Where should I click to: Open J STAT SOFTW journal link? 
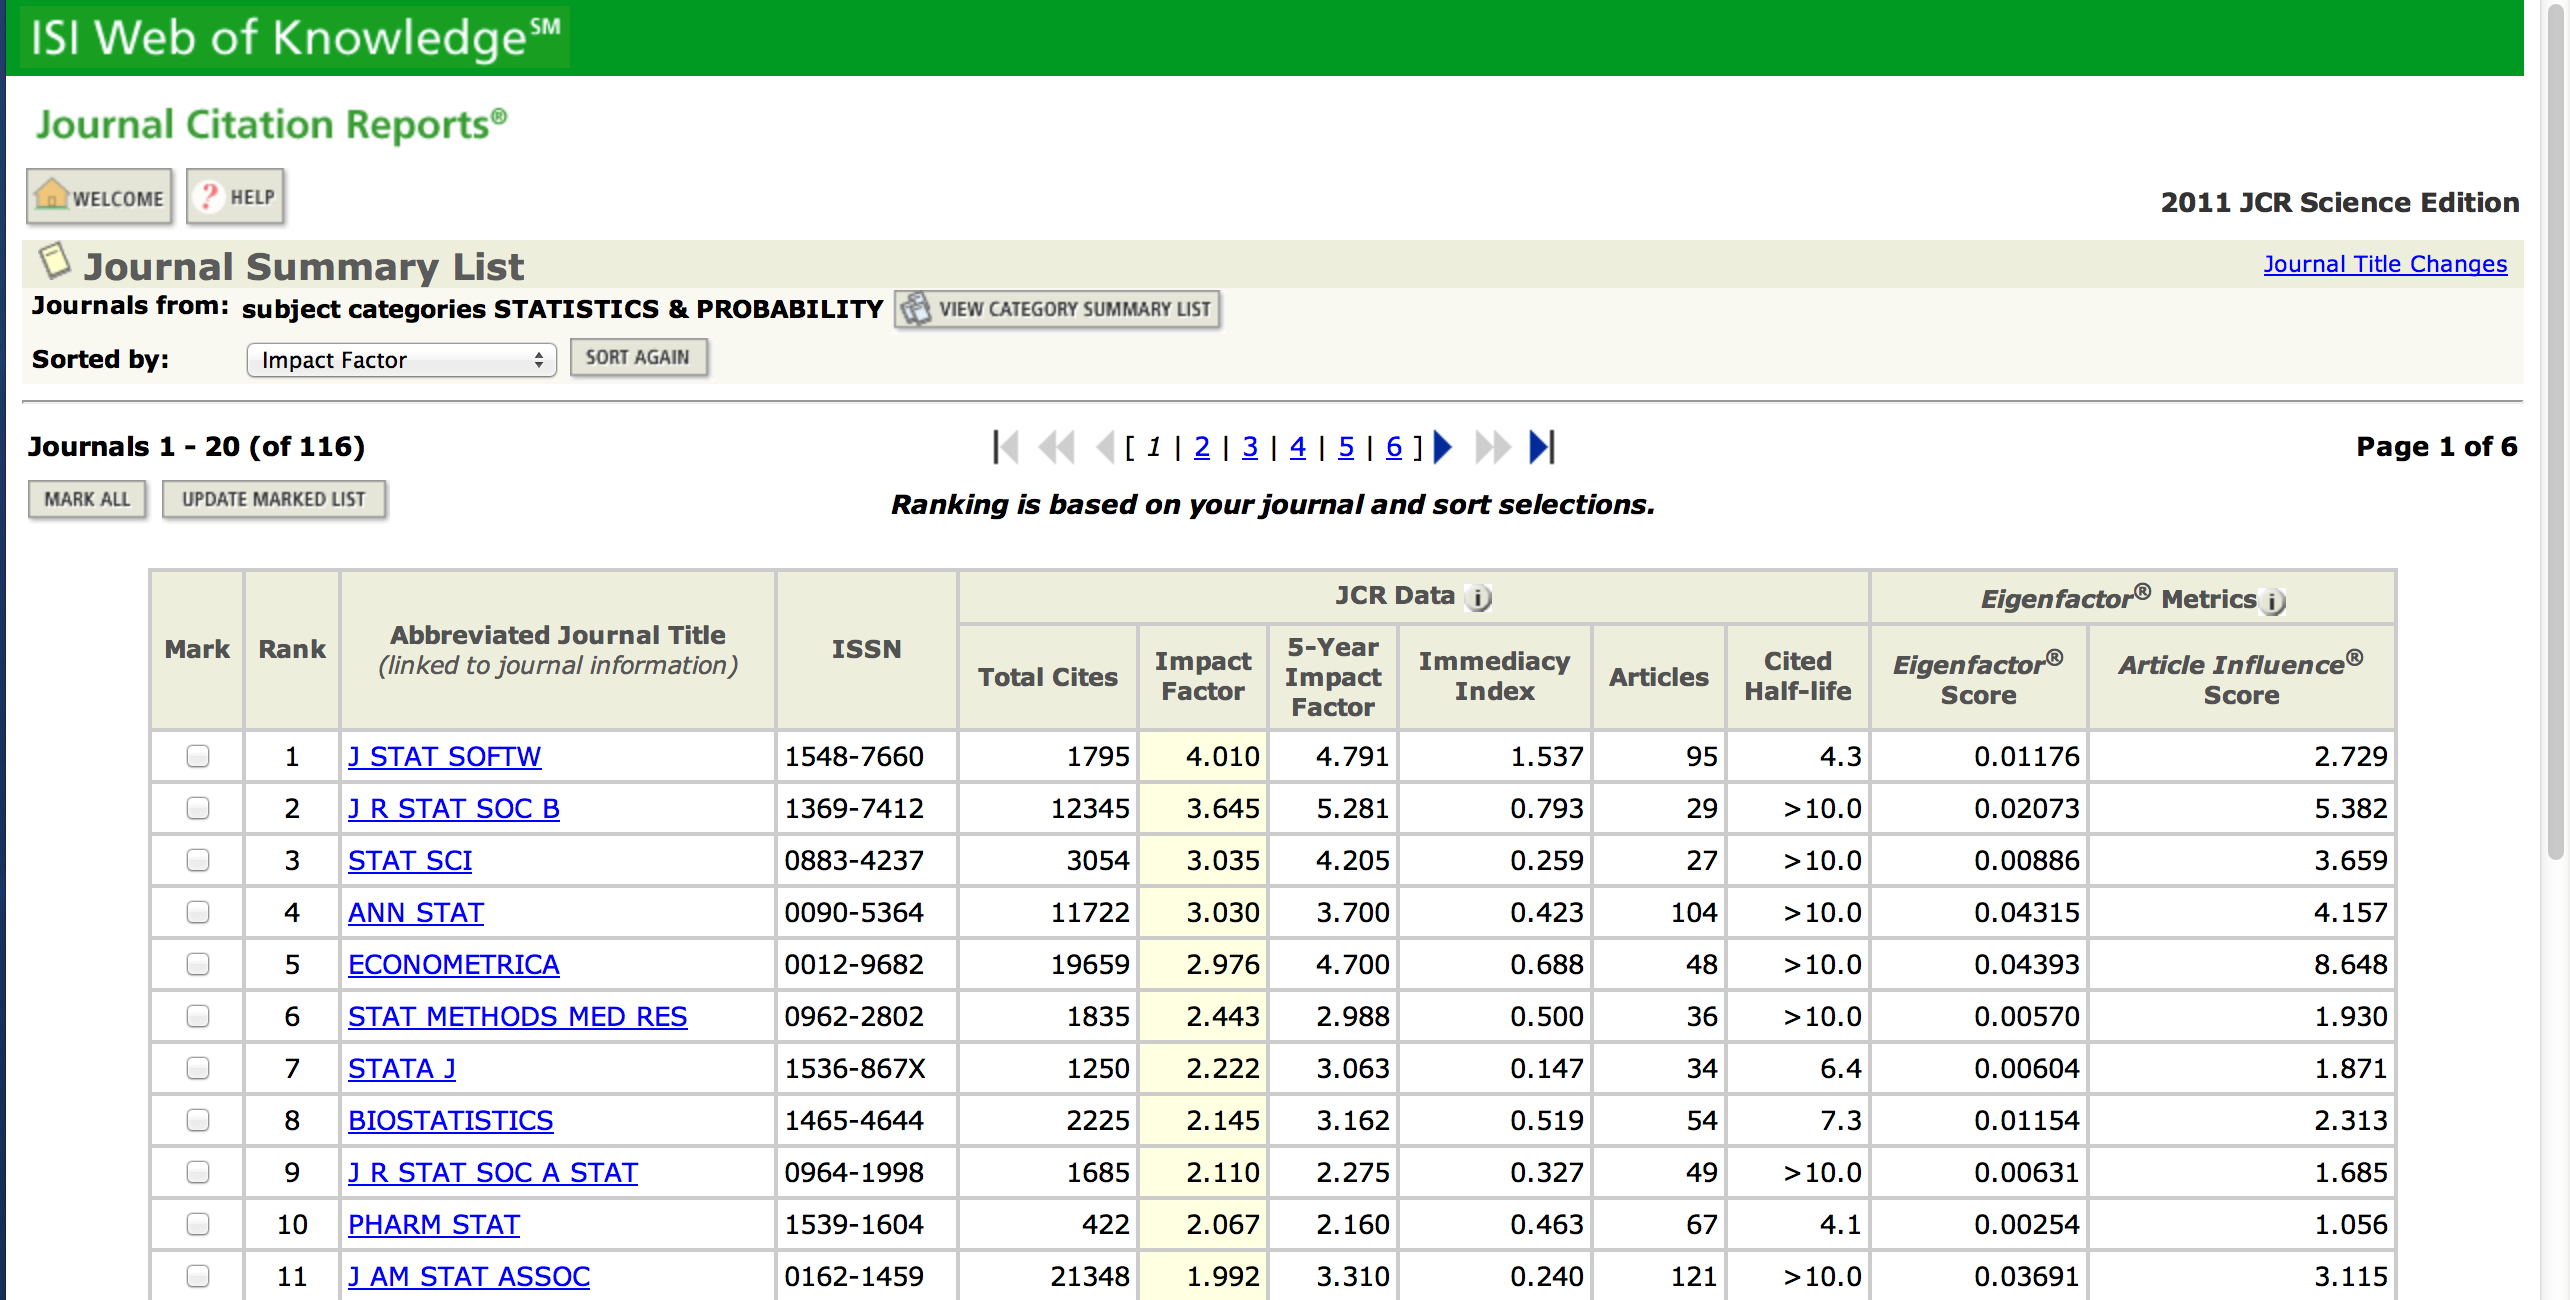point(444,757)
